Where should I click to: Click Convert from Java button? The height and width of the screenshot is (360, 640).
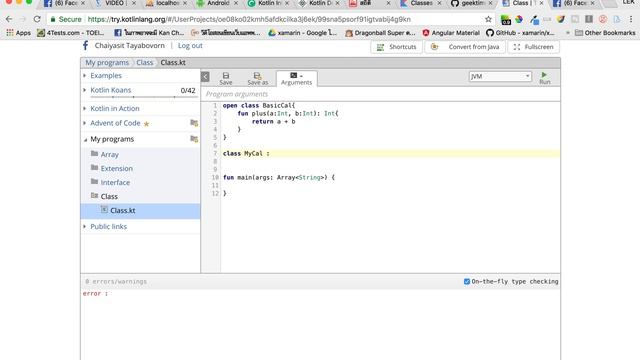tap(465, 47)
